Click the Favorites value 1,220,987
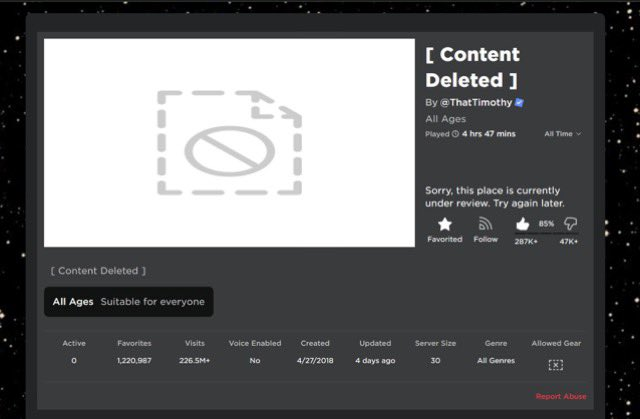 tap(134, 361)
